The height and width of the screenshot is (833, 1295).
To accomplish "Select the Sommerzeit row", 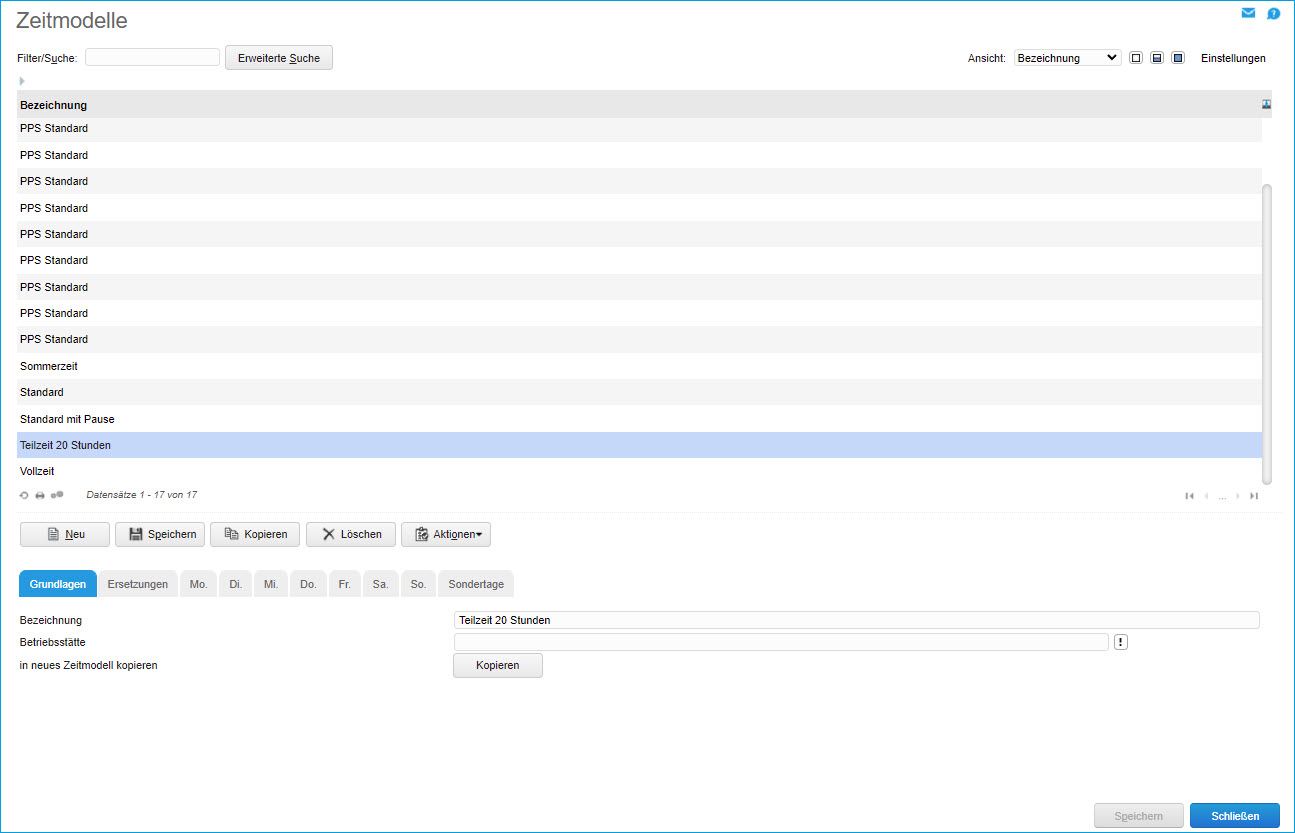I will pos(639,366).
